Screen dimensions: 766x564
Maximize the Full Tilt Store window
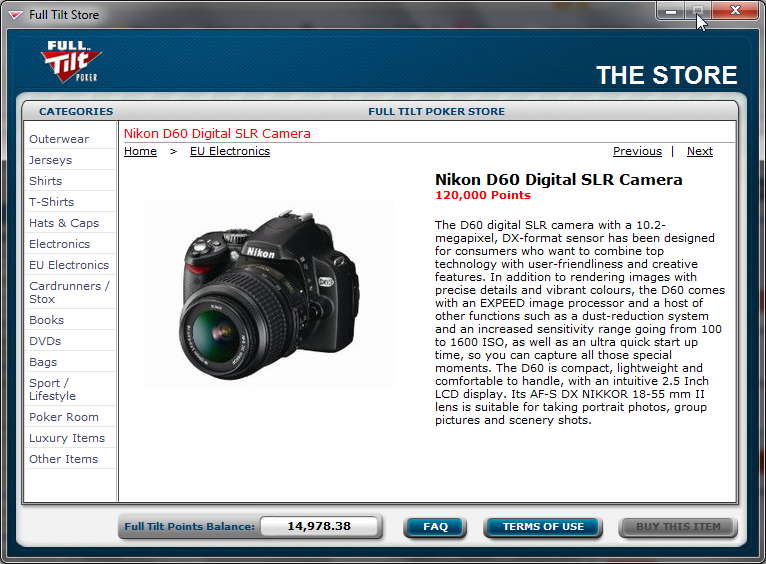pos(698,11)
